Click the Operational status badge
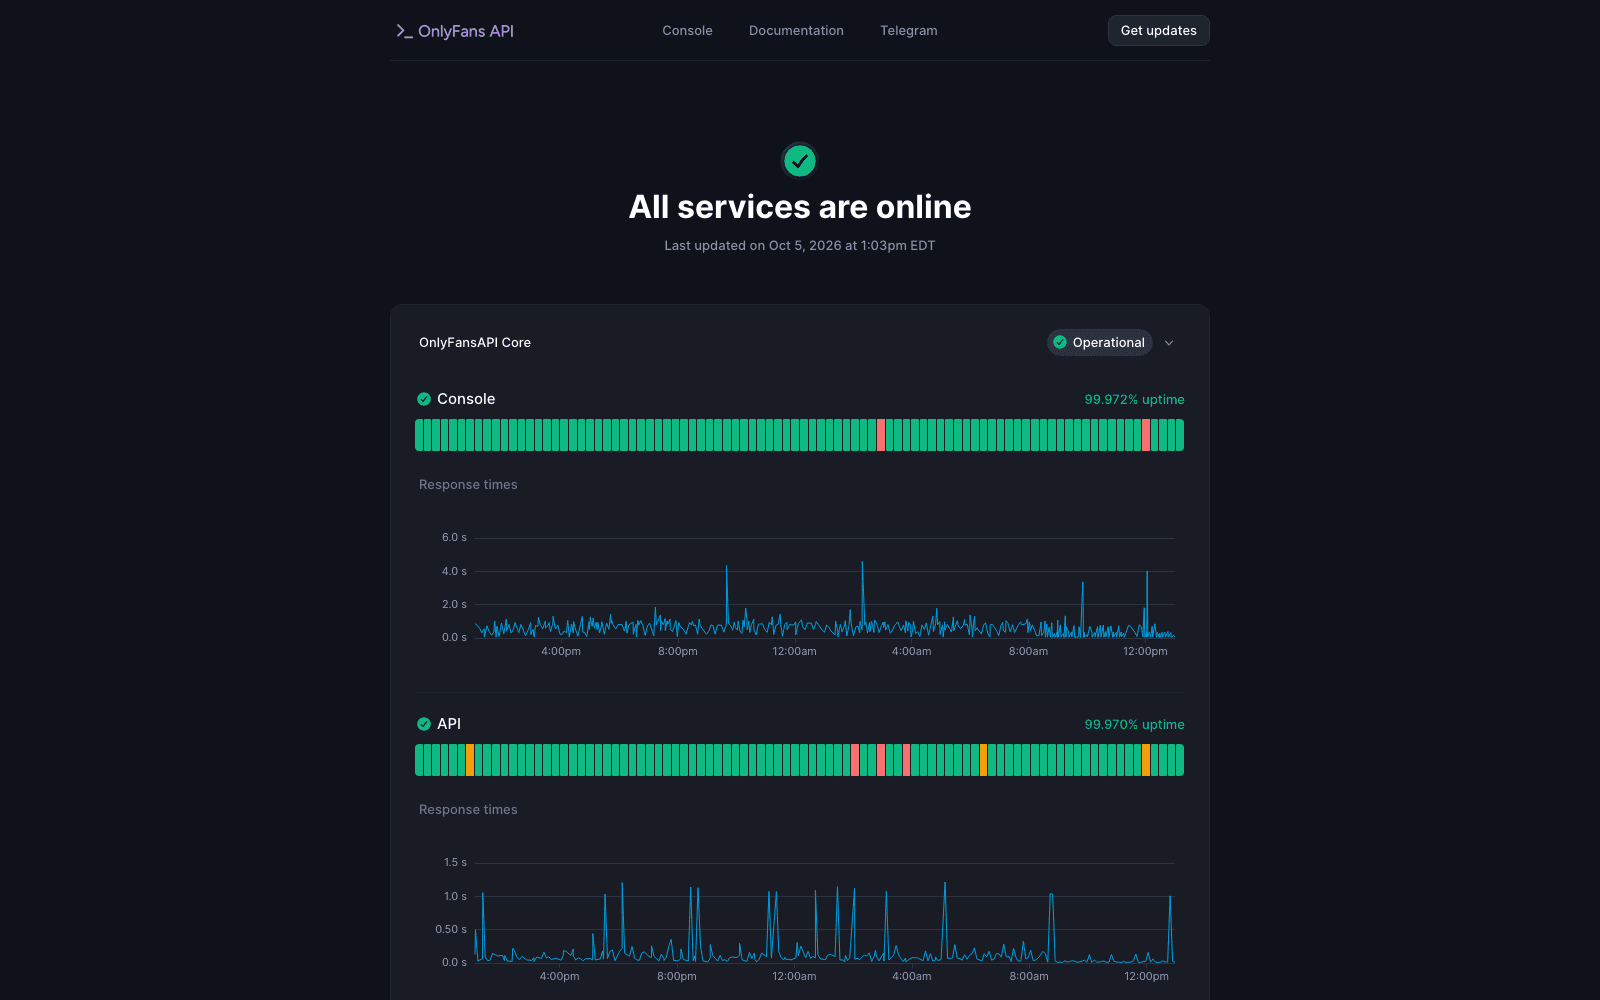Image resolution: width=1600 pixels, height=1000 pixels. (x=1099, y=342)
